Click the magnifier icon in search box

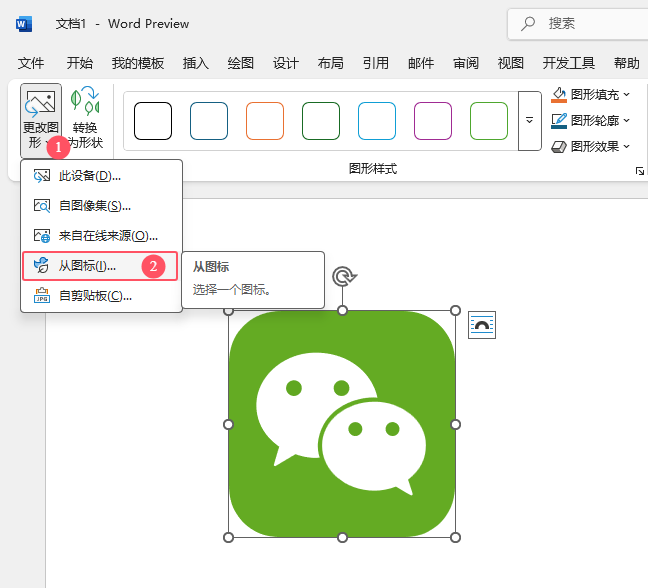[528, 24]
